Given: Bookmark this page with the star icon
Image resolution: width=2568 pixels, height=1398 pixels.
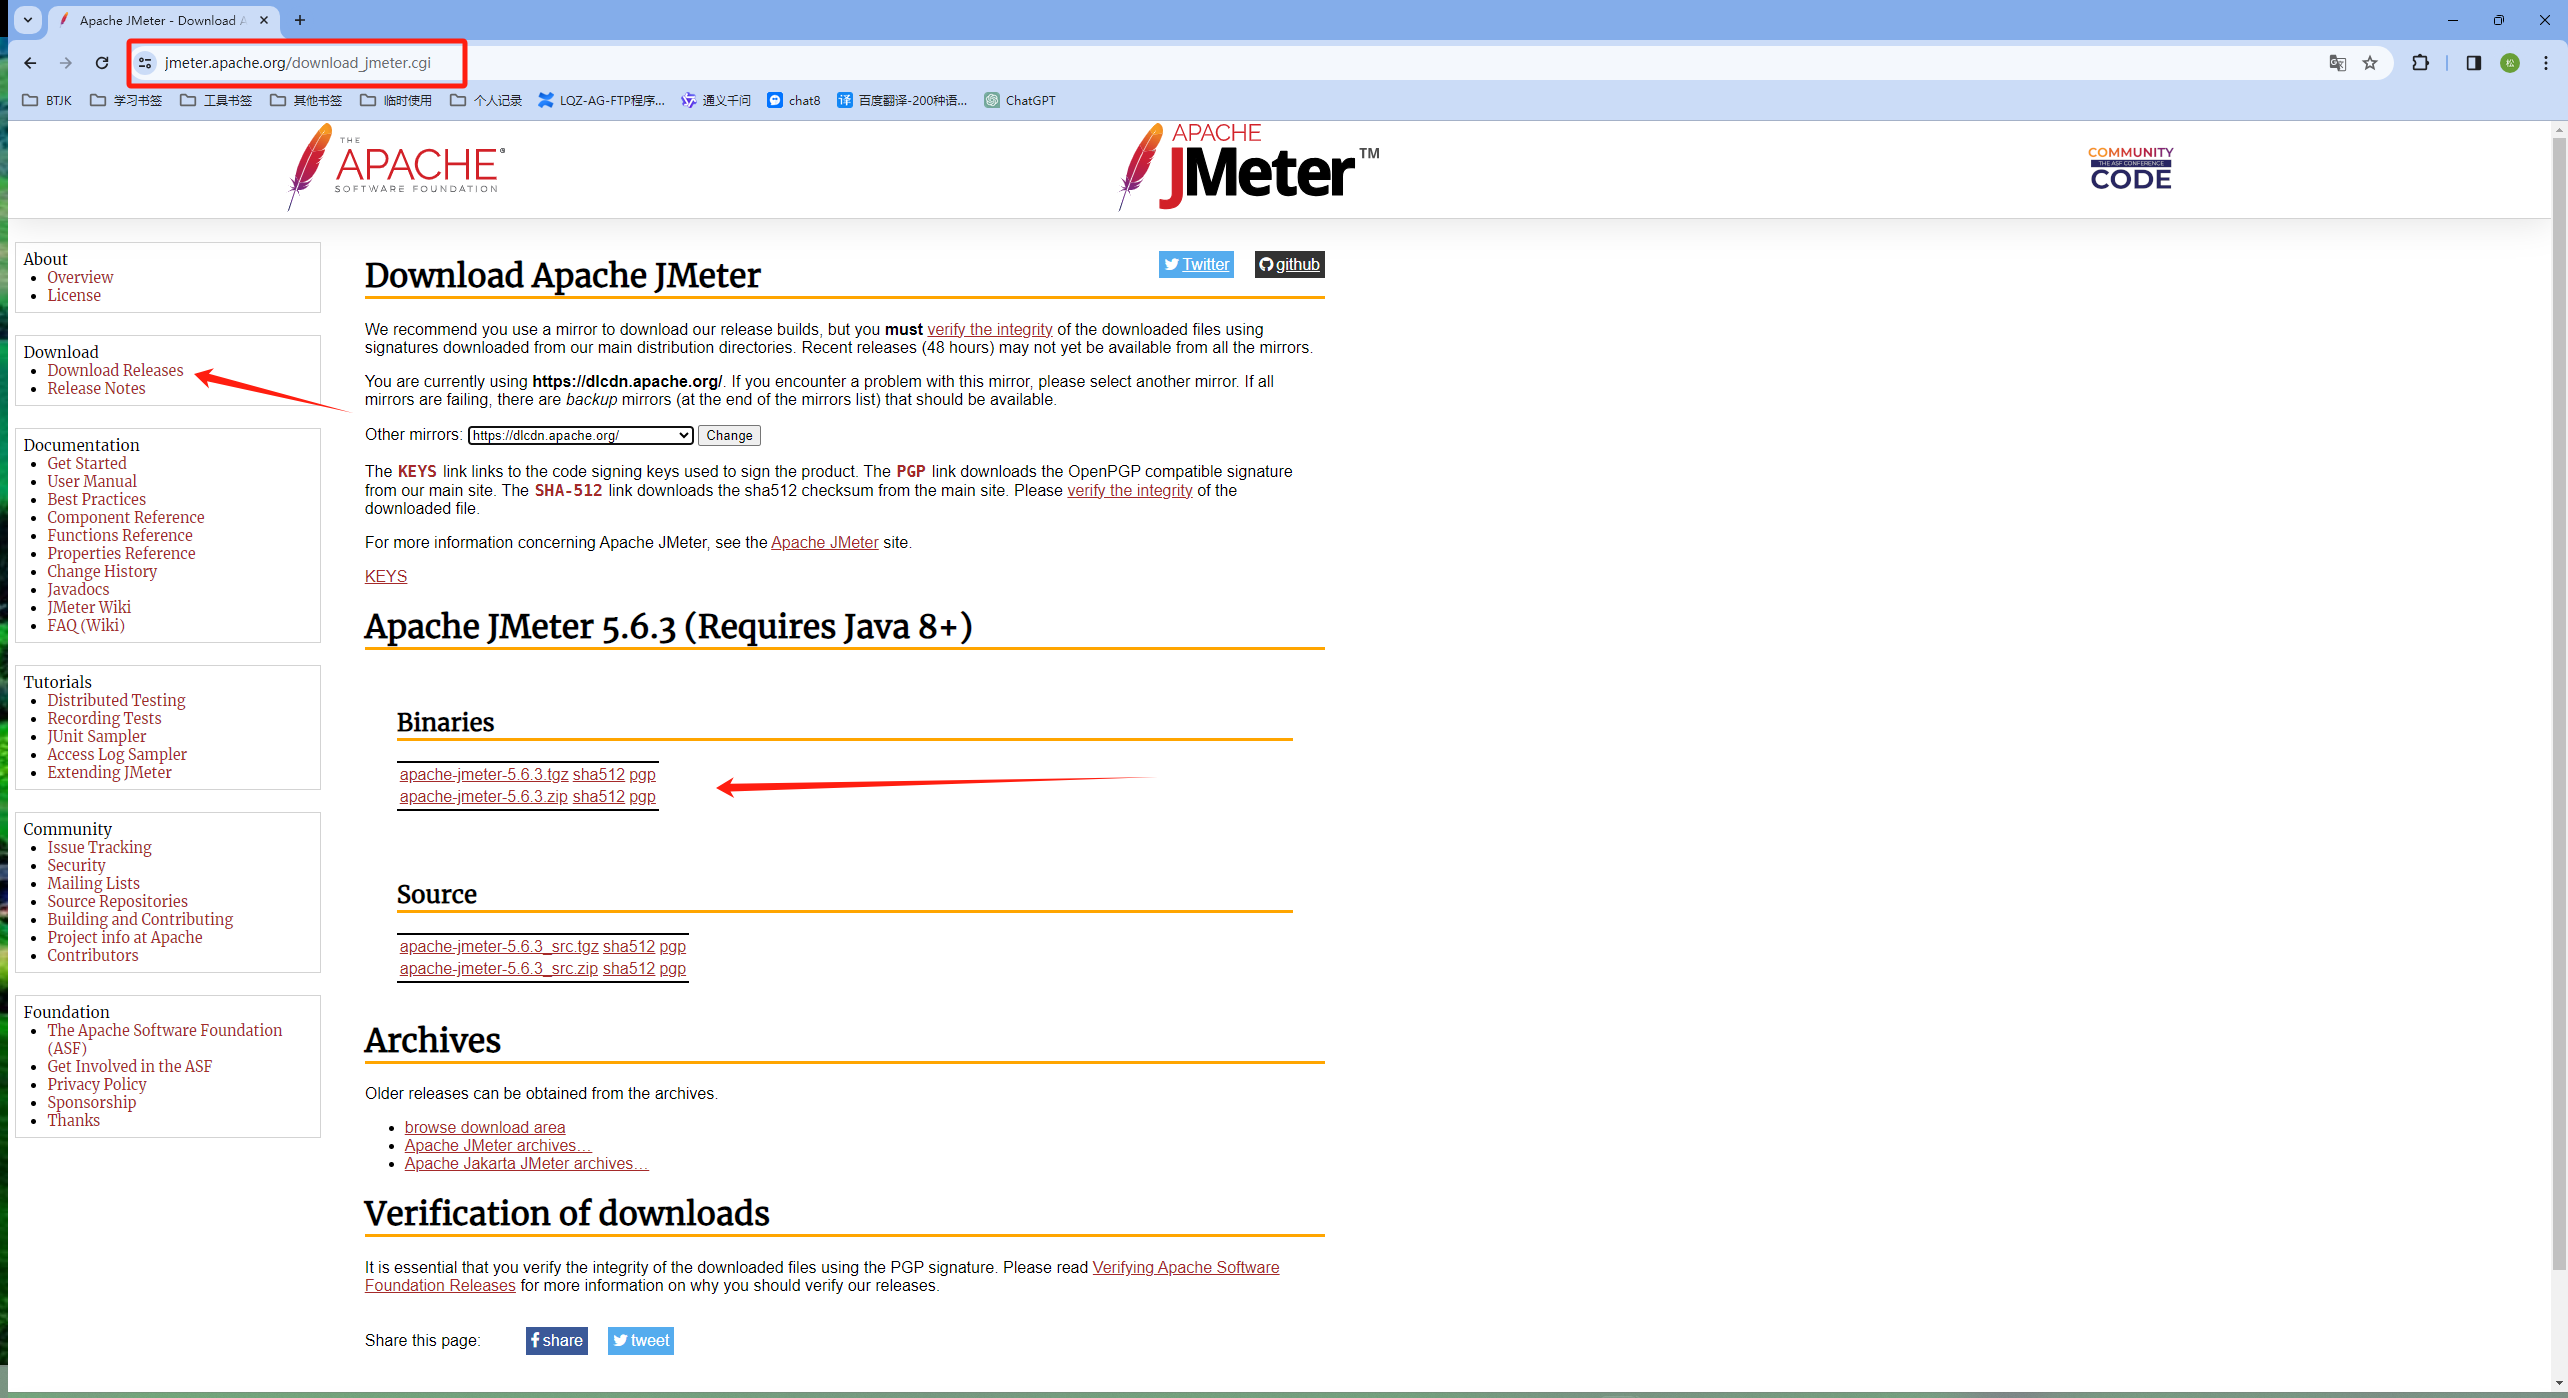Looking at the screenshot, I should coord(2370,63).
